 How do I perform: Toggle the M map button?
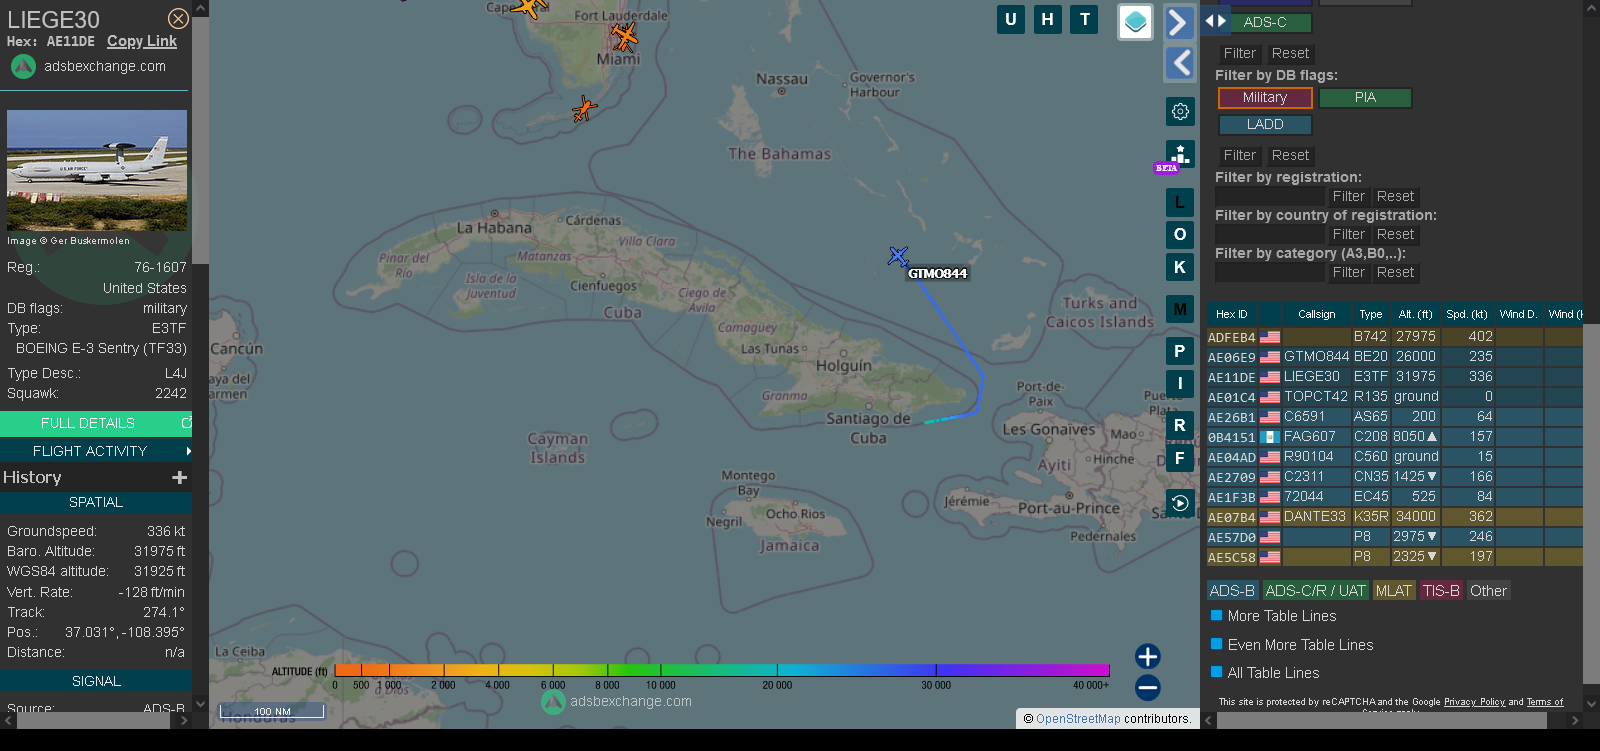tap(1180, 309)
